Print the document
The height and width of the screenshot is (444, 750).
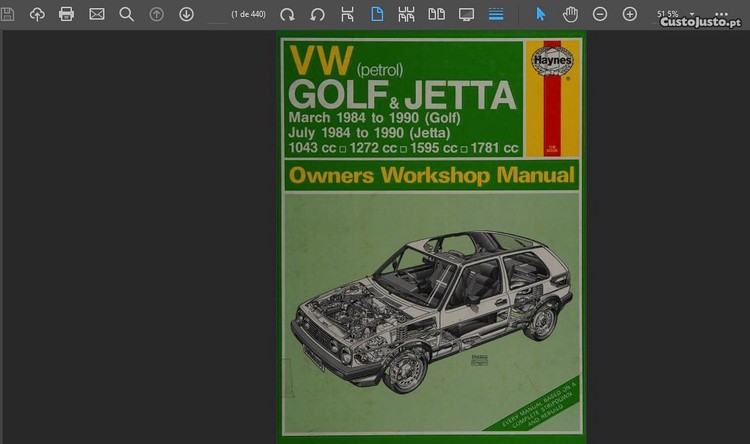[67, 14]
